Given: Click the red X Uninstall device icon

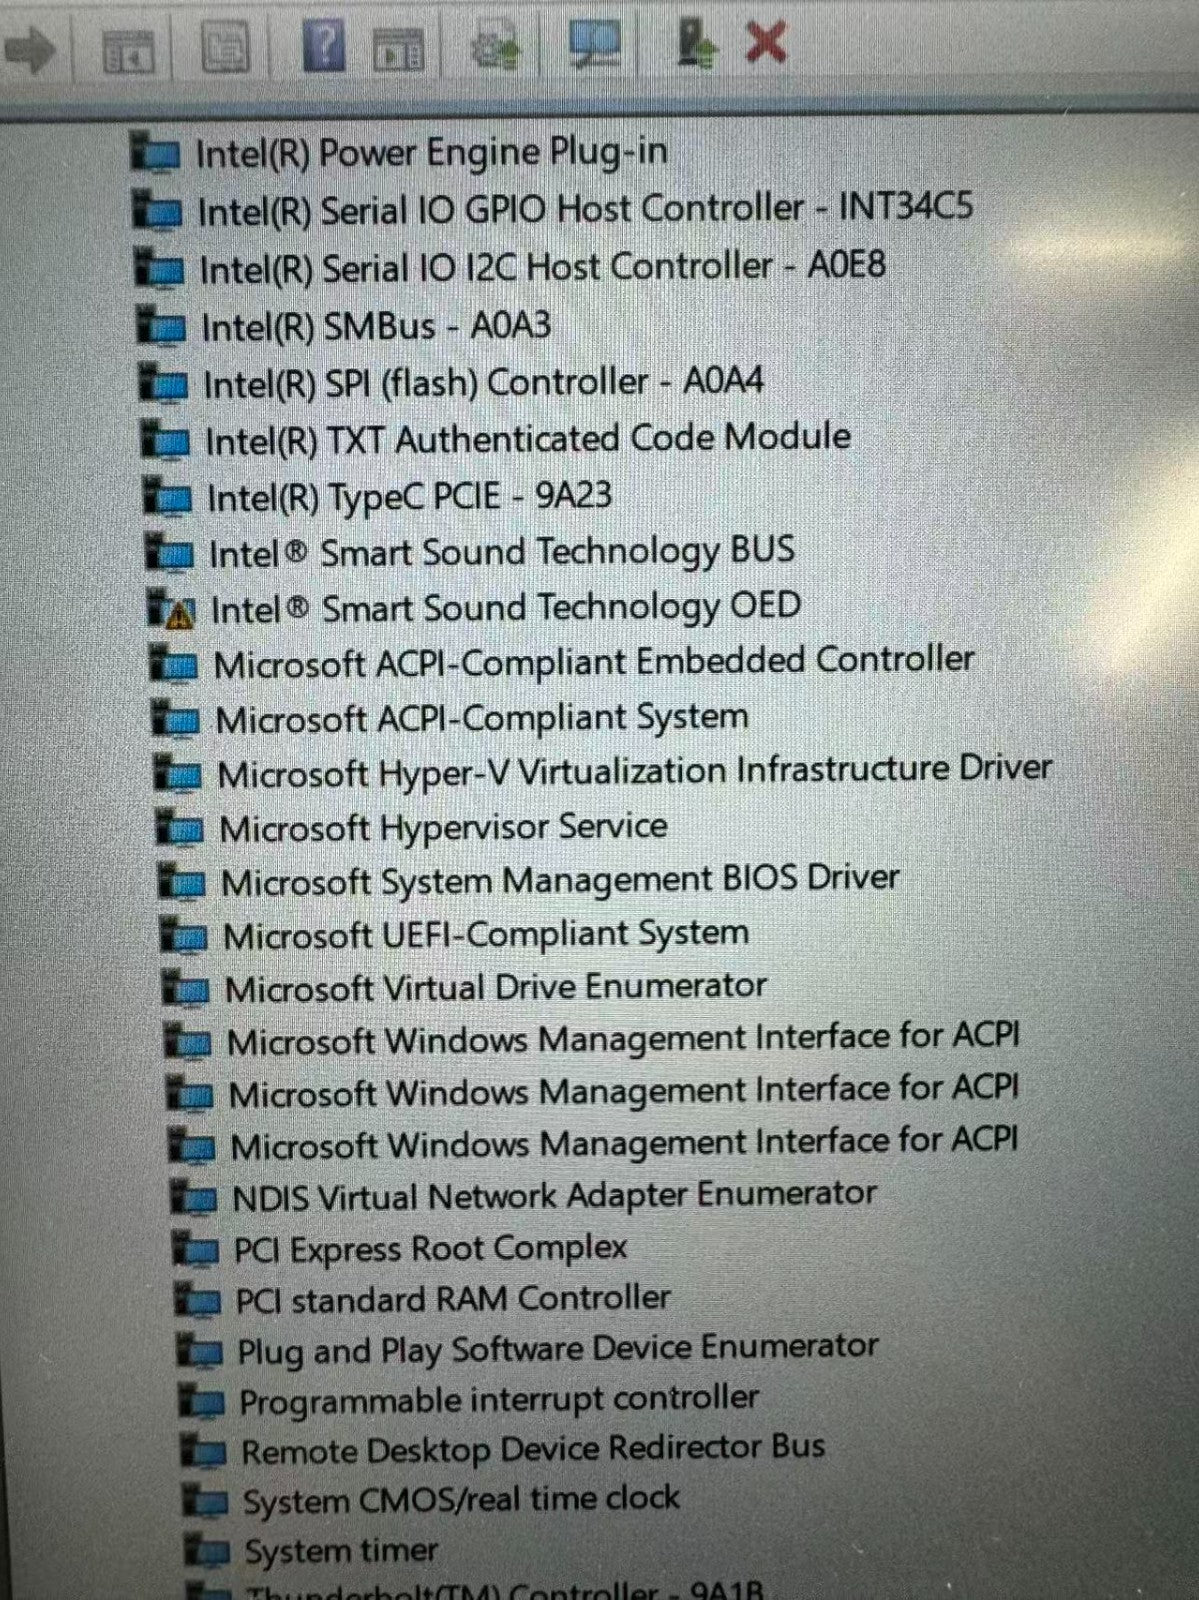Looking at the screenshot, I should click(766, 43).
